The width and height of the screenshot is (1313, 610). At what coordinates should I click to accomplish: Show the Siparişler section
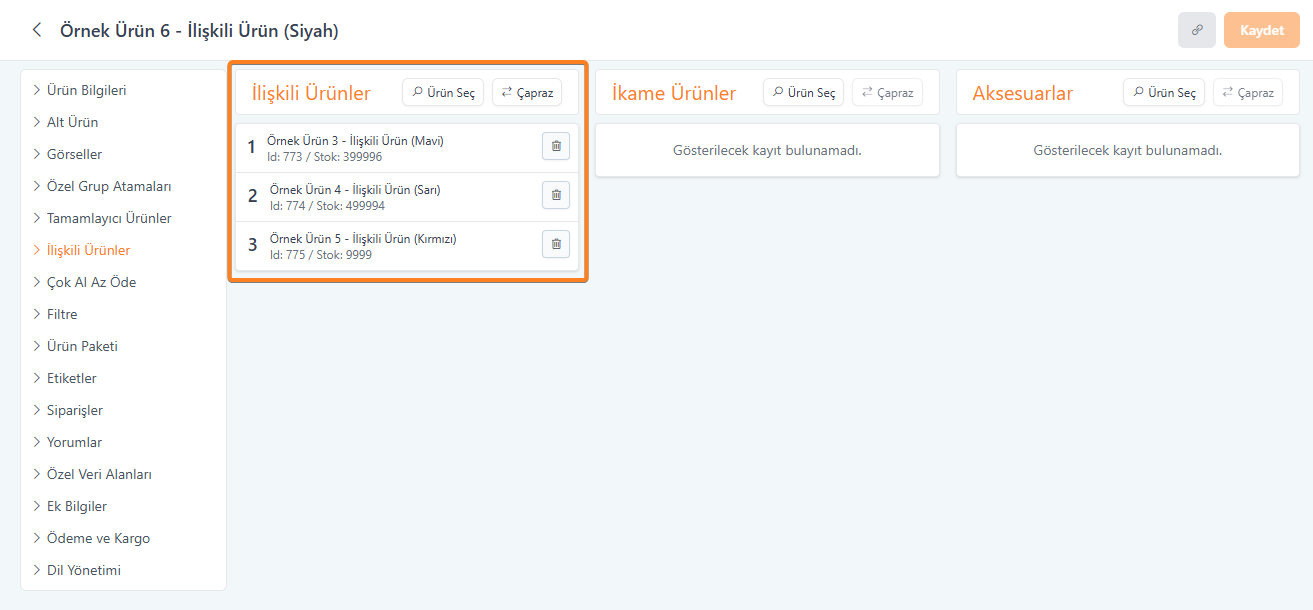pyautogui.click(x=74, y=410)
